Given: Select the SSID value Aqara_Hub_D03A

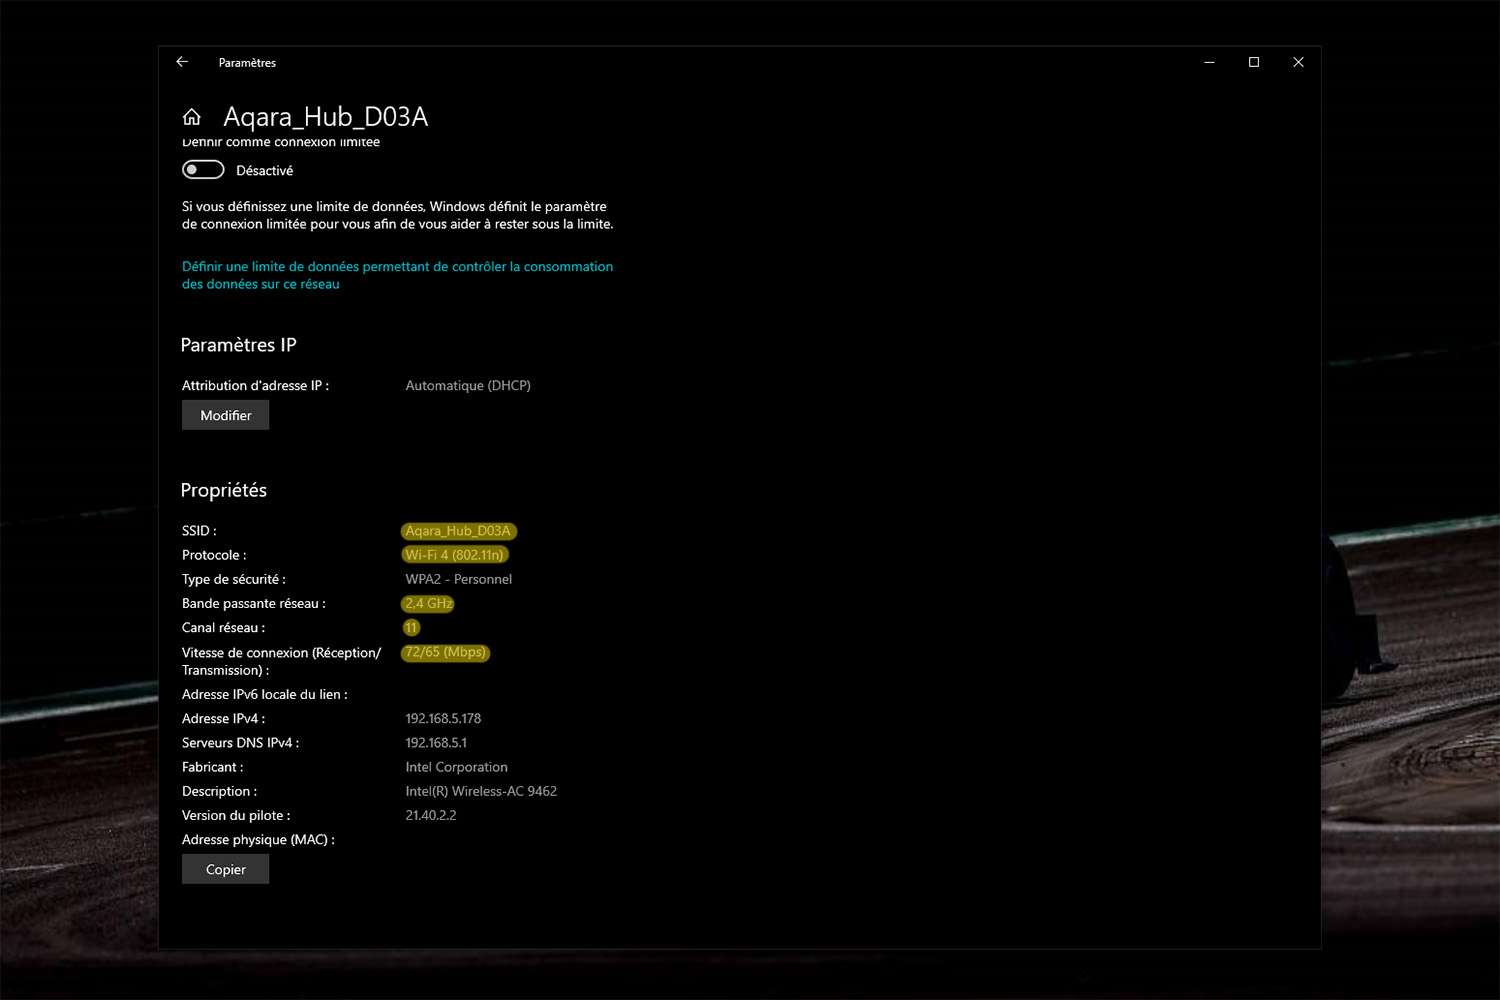Looking at the screenshot, I should click(458, 531).
